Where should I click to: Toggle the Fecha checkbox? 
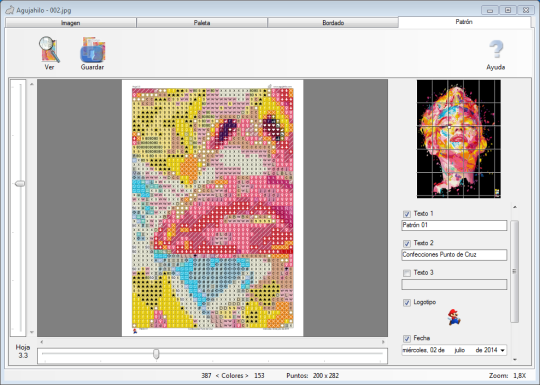(407, 339)
